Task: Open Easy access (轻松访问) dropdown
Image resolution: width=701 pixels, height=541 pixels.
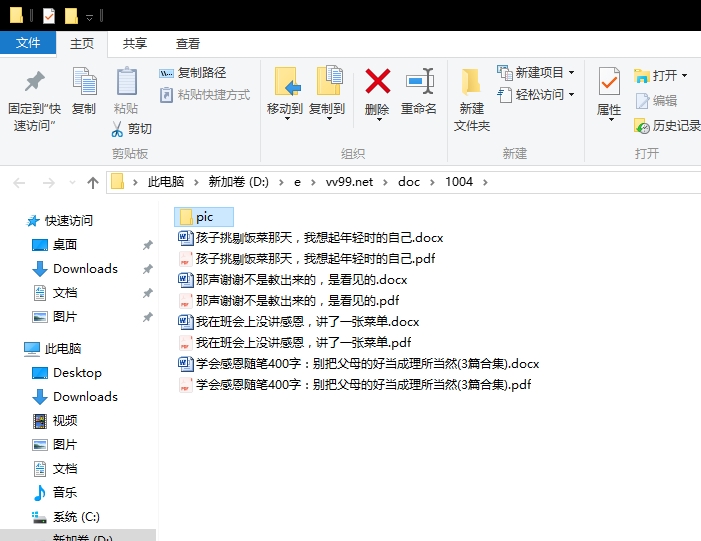Action: point(536,95)
